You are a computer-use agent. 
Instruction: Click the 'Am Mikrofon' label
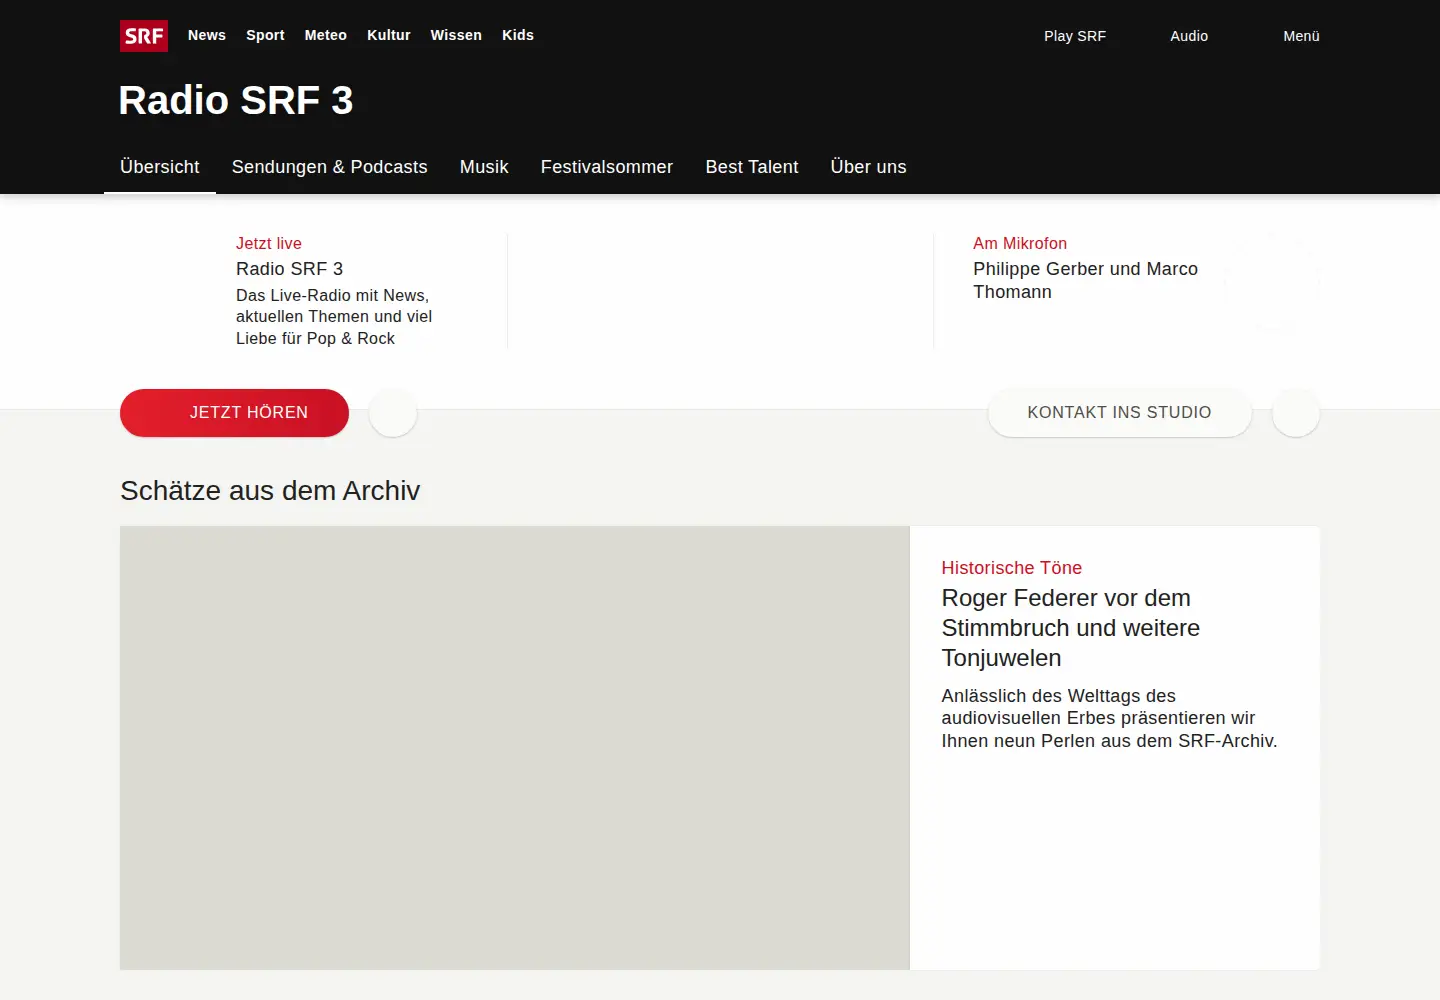click(1020, 243)
